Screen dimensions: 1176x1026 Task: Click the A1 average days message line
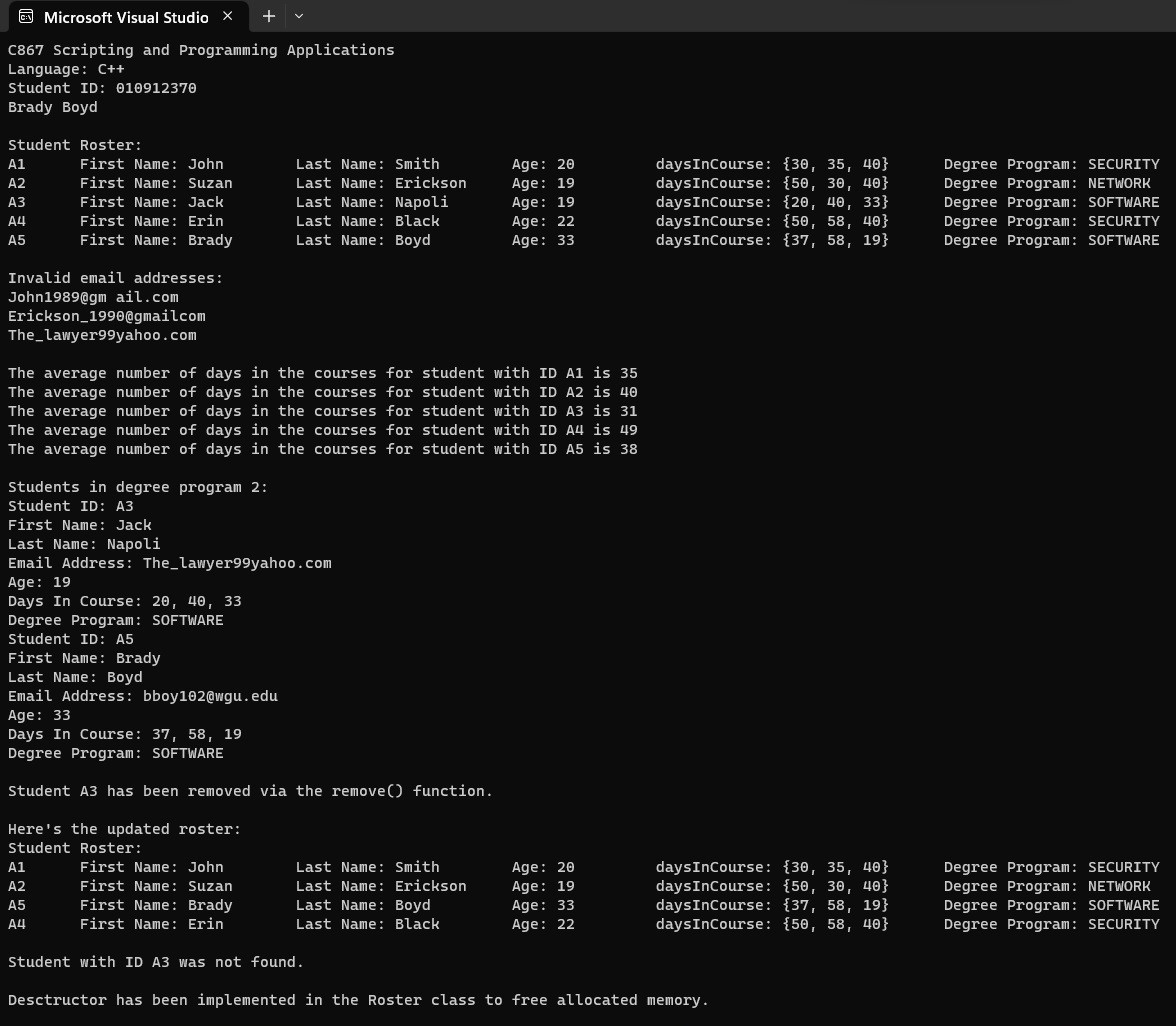[320, 372]
